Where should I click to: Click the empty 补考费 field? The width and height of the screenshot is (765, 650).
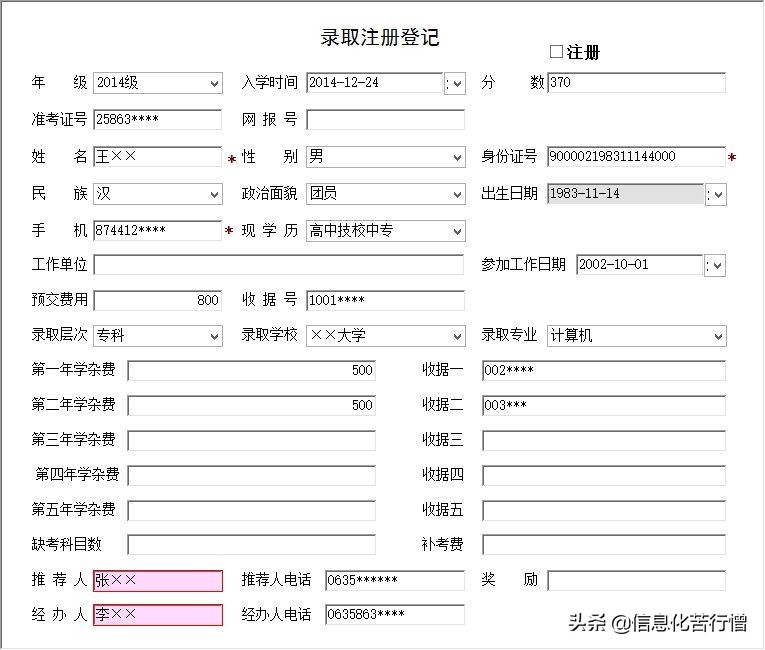click(x=604, y=545)
